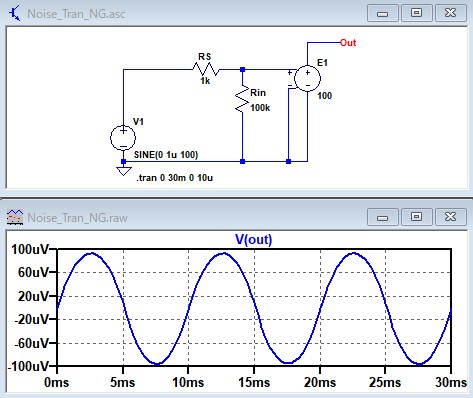Click the RS resistor symbol
Image resolution: width=473 pixels, height=398 pixels.
pyautogui.click(x=206, y=69)
